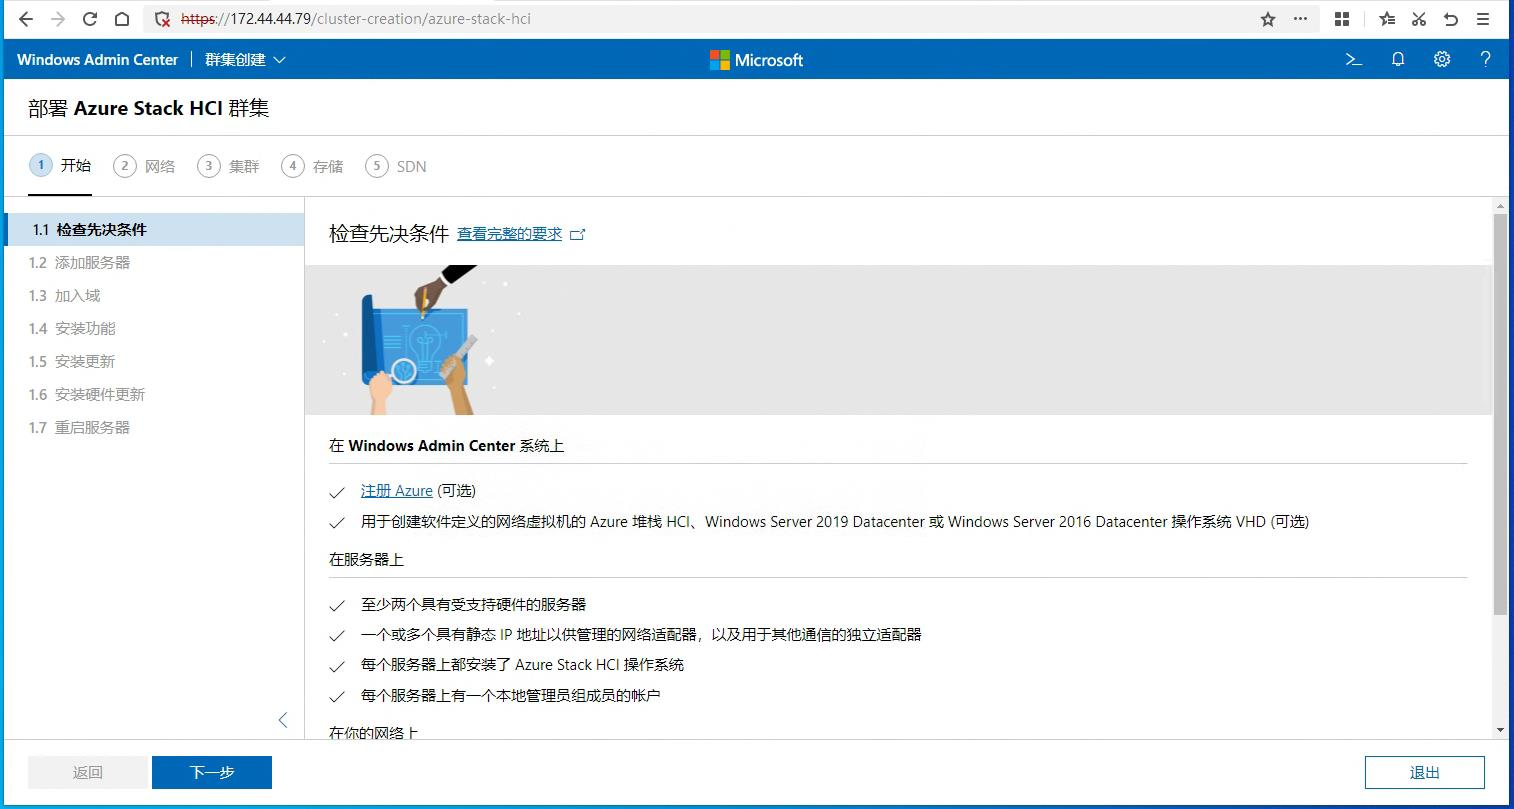Image resolution: width=1514 pixels, height=809 pixels.
Task: Click the 每个服务器上都安装了 Azure Stack HCI 操作系统 line
Action: click(x=522, y=665)
